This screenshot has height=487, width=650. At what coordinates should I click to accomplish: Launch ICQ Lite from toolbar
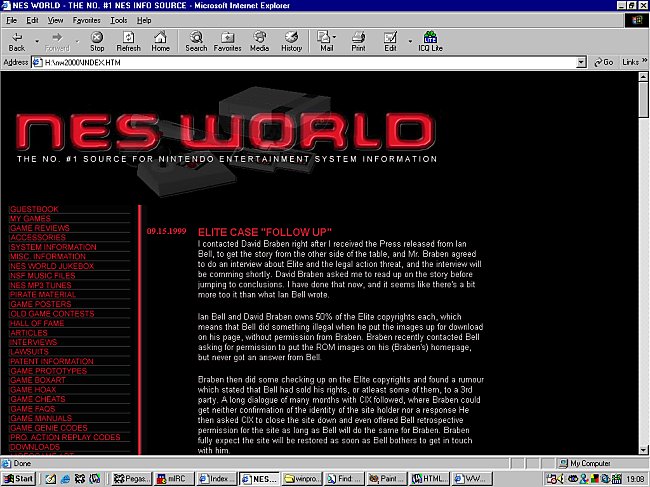[430, 41]
